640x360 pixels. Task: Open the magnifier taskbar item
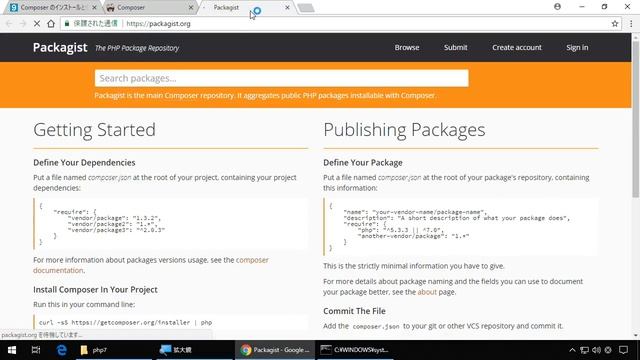[x=194, y=350]
